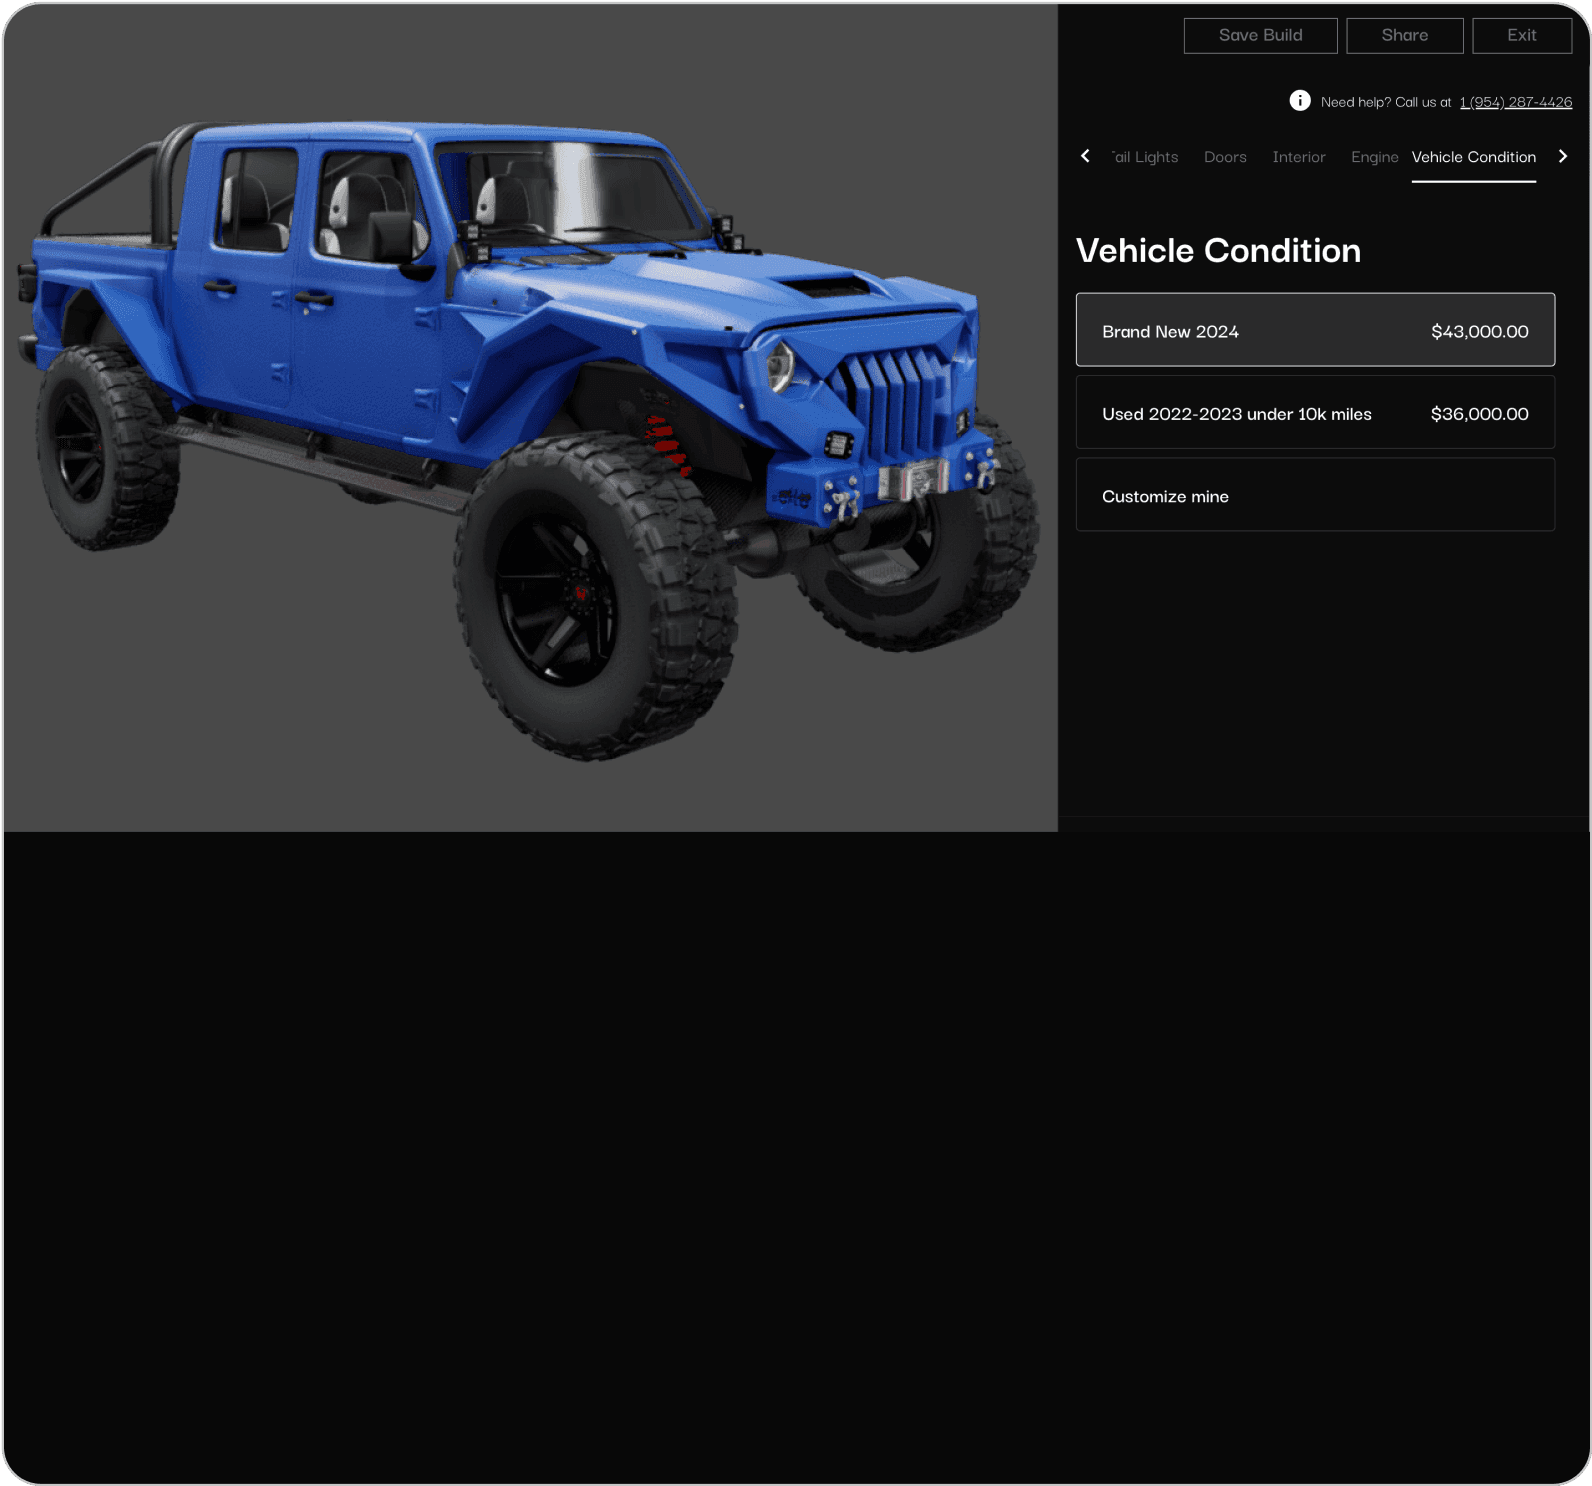Click the hood scoop on the truck

point(828,287)
